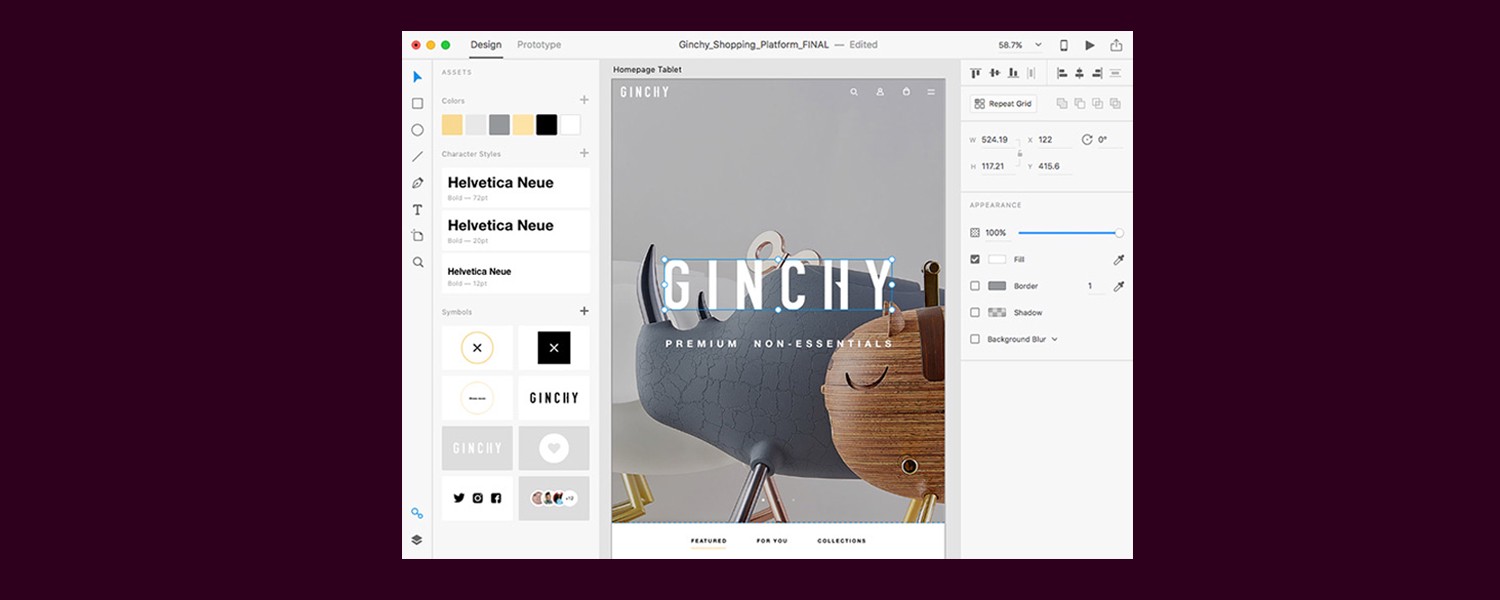The height and width of the screenshot is (600, 1500).
Task: Add a new Character Style with the plus
Action: 584,153
